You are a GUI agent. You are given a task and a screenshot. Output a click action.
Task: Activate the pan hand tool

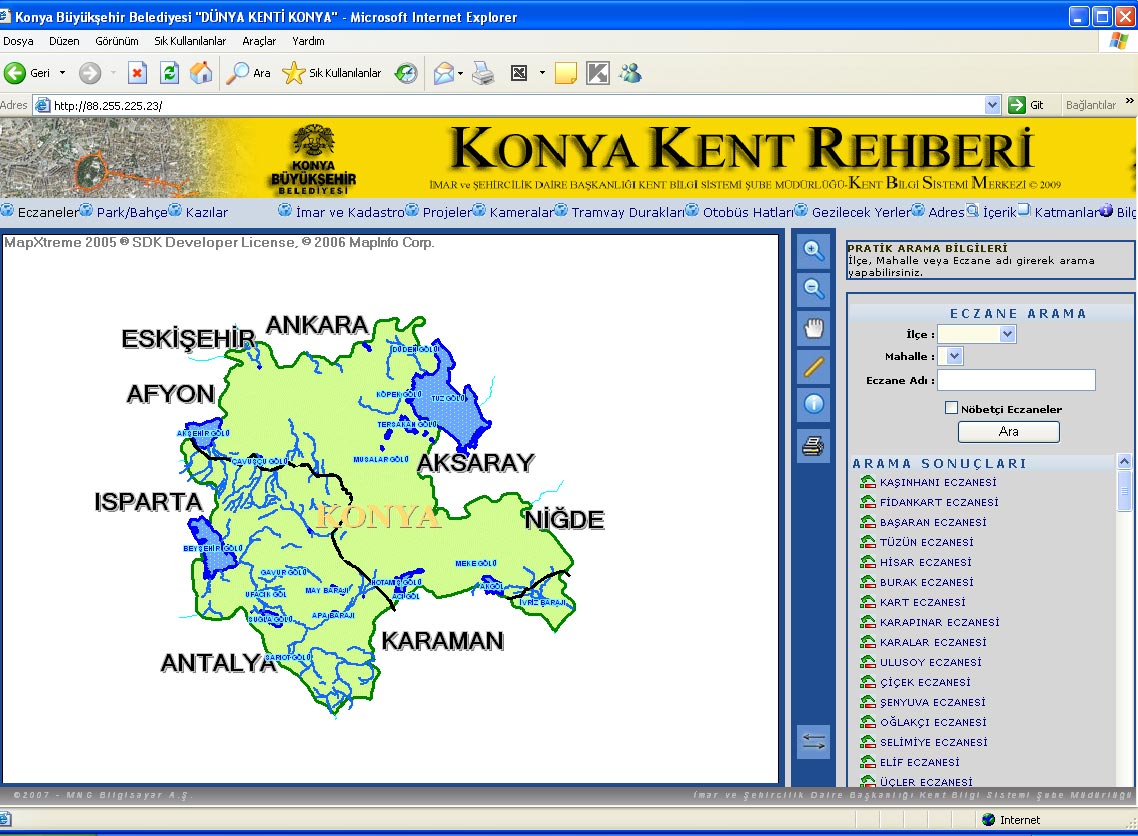(814, 328)
